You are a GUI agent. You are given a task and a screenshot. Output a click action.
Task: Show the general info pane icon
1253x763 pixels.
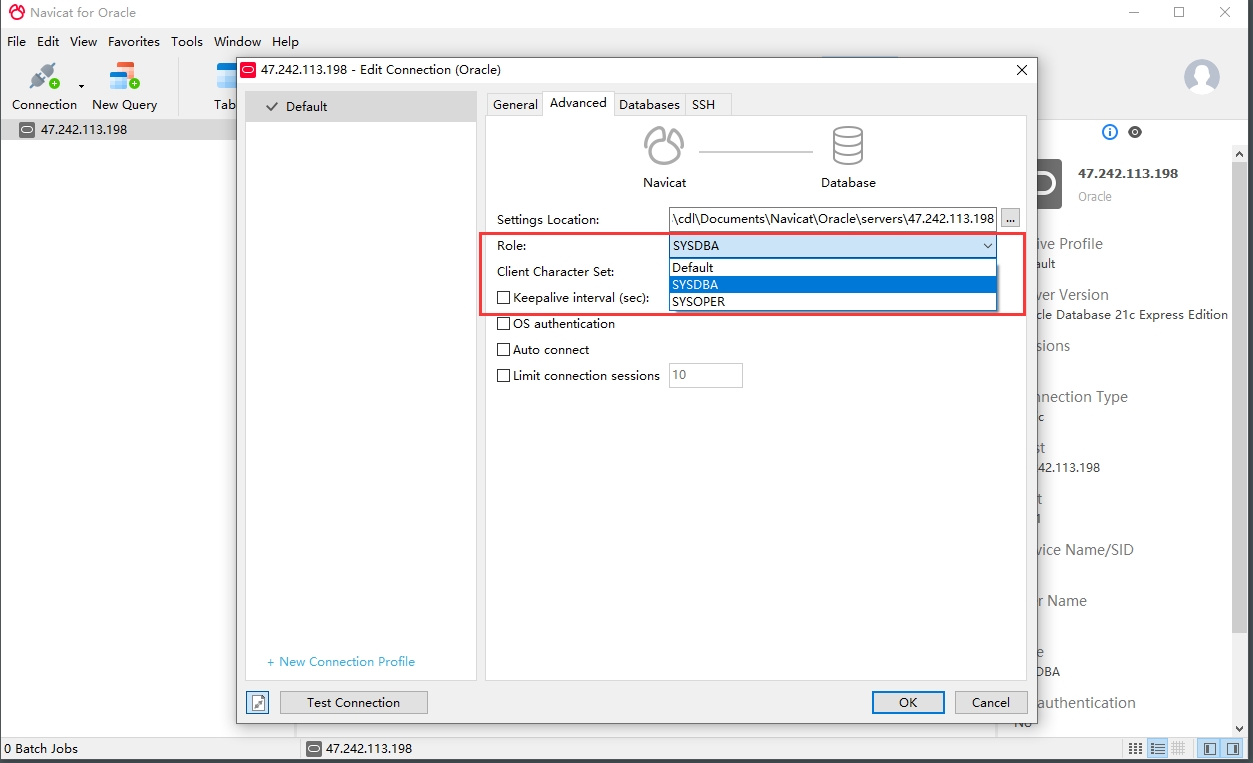pyautogui.click(x=1109, y=132)
